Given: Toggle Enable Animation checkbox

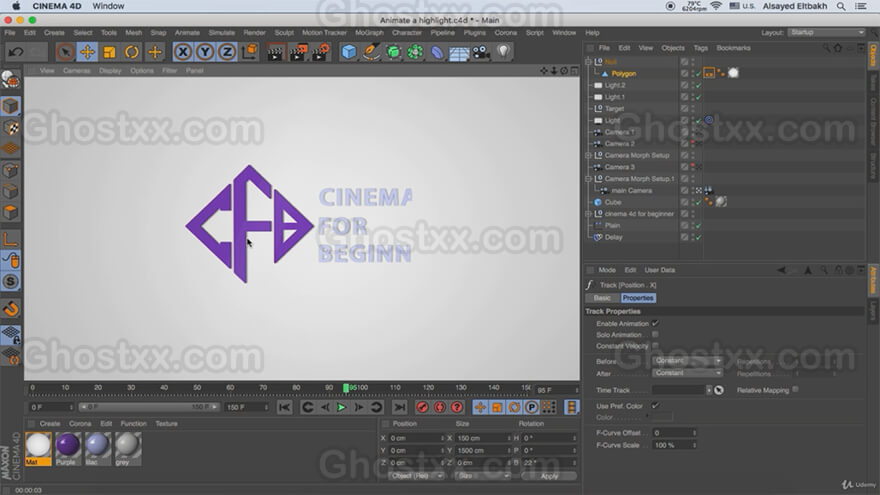Looking at the screenshot, I should [x=655, y=323].
